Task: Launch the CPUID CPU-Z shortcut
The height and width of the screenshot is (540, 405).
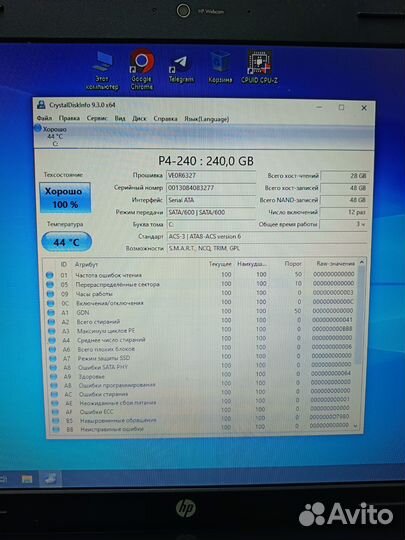Action: (260, 68)
